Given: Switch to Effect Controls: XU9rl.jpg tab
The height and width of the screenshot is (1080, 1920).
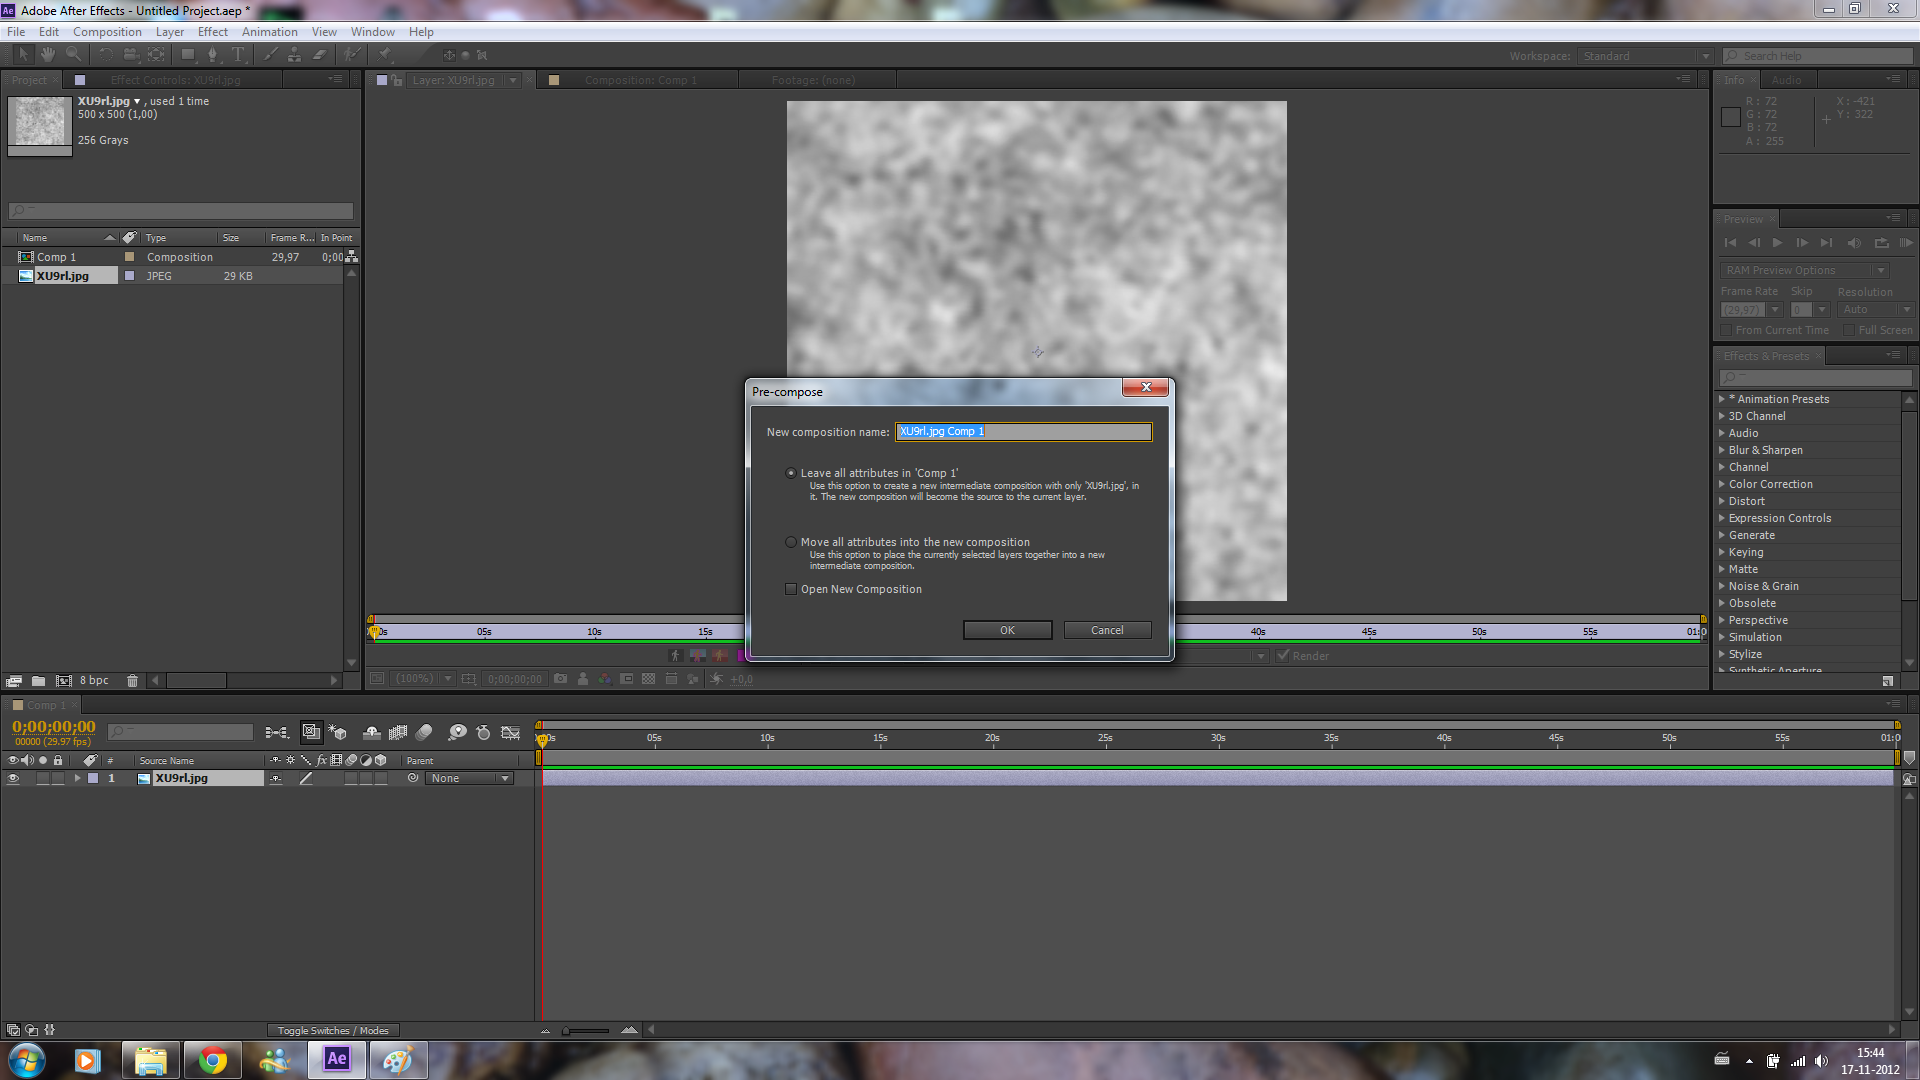Looking at the screenshot, I should [175, 80].
